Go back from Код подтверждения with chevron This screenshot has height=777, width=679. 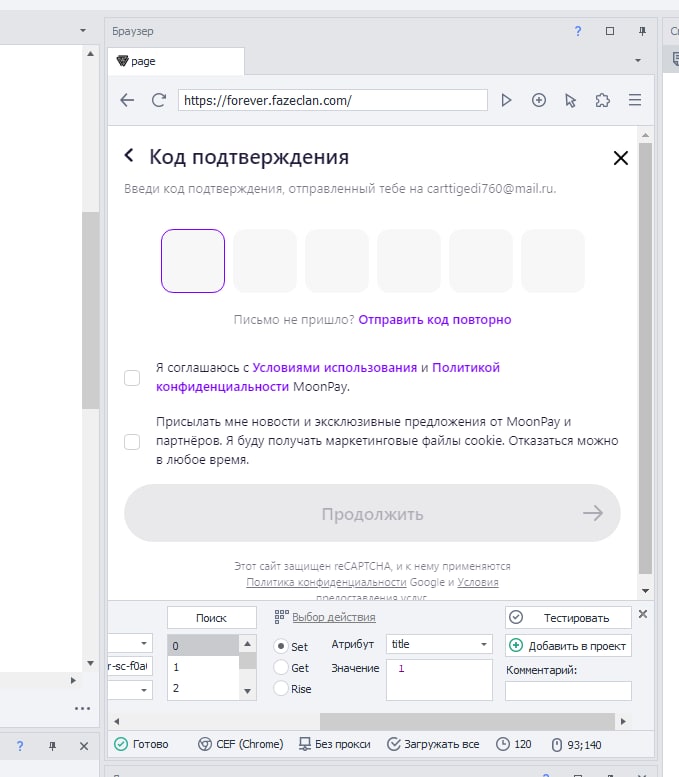129,155
